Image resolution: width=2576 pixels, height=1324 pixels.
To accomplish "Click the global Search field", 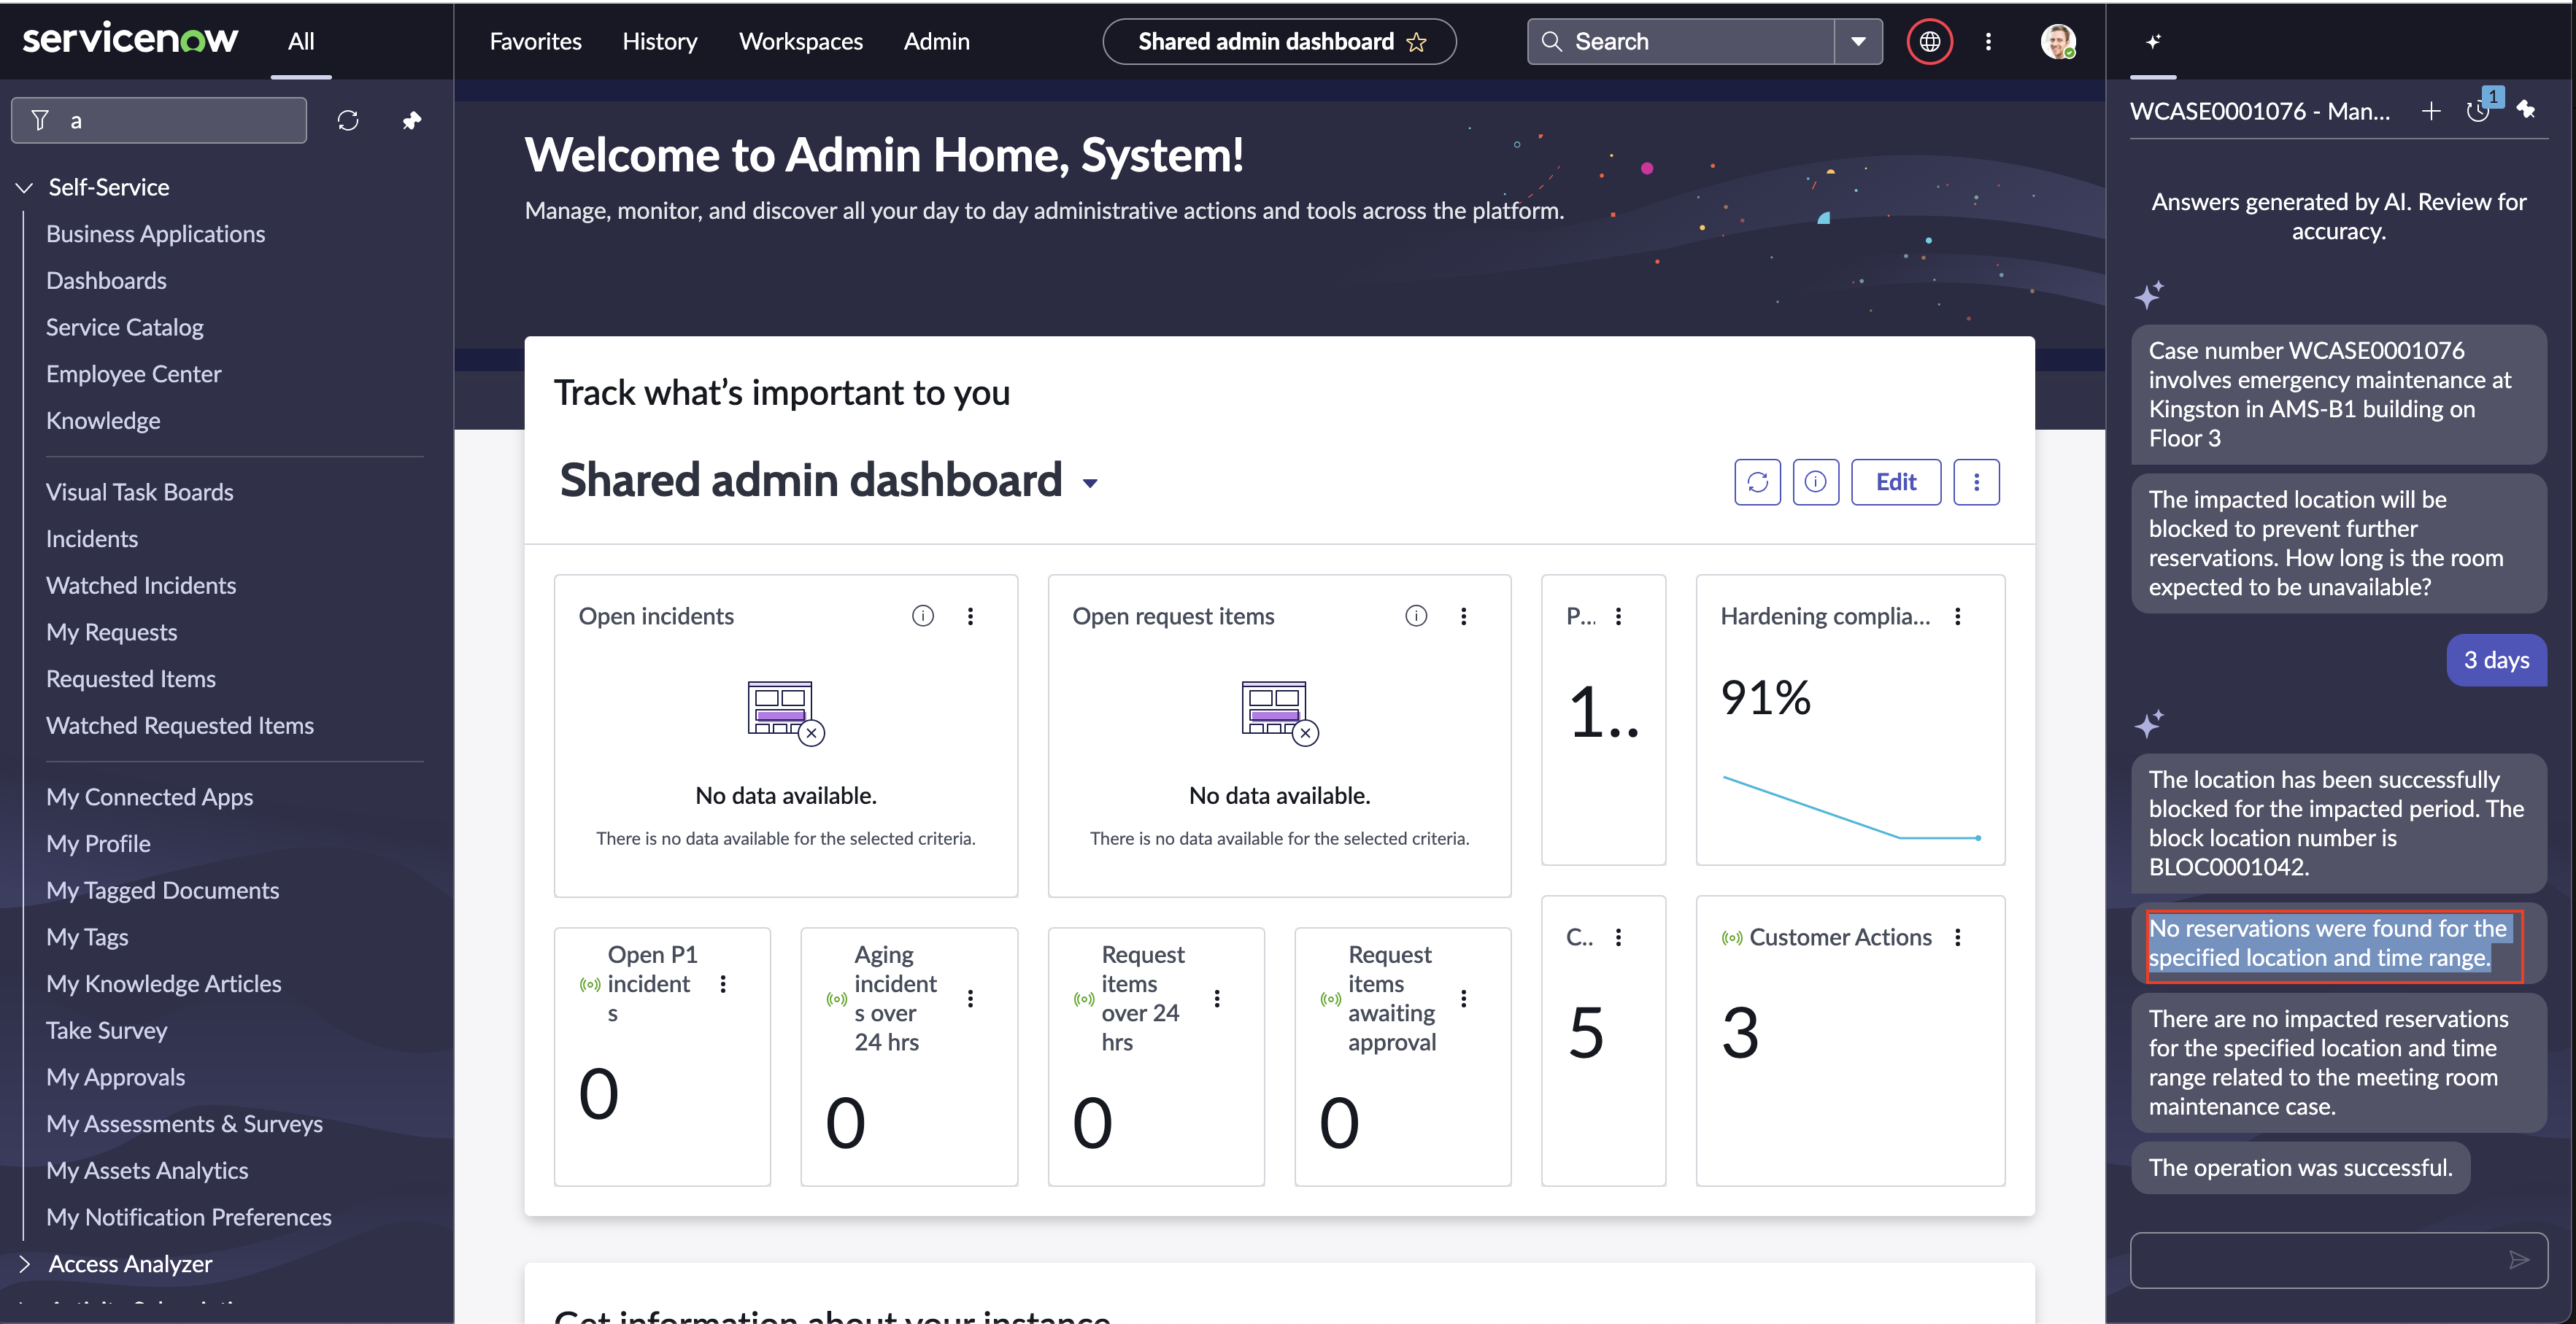I will point(1681,41).
